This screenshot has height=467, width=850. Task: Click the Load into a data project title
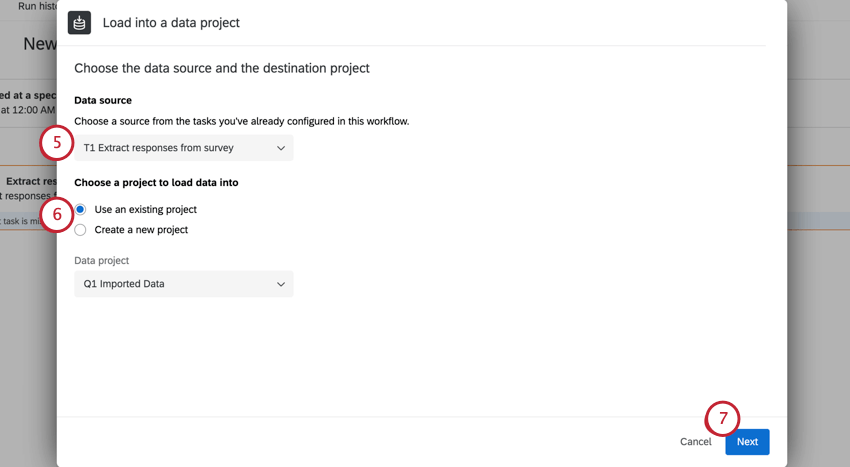tap(171, 22)
